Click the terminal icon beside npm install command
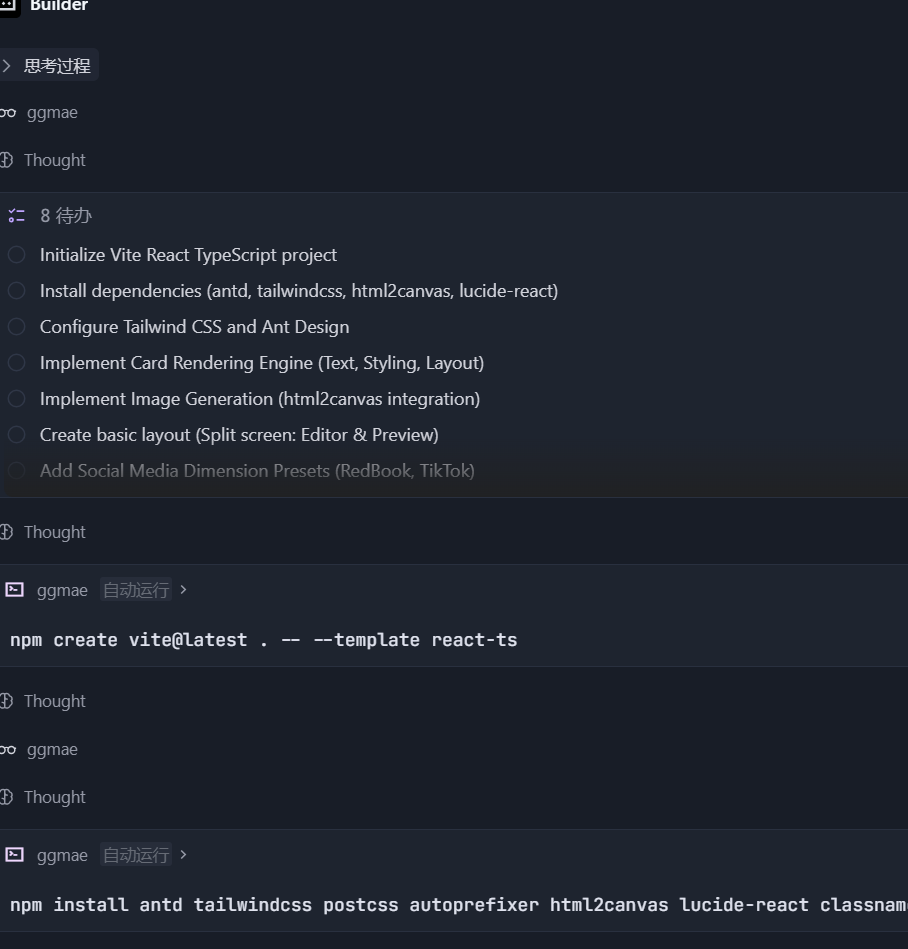 [14, 855]
